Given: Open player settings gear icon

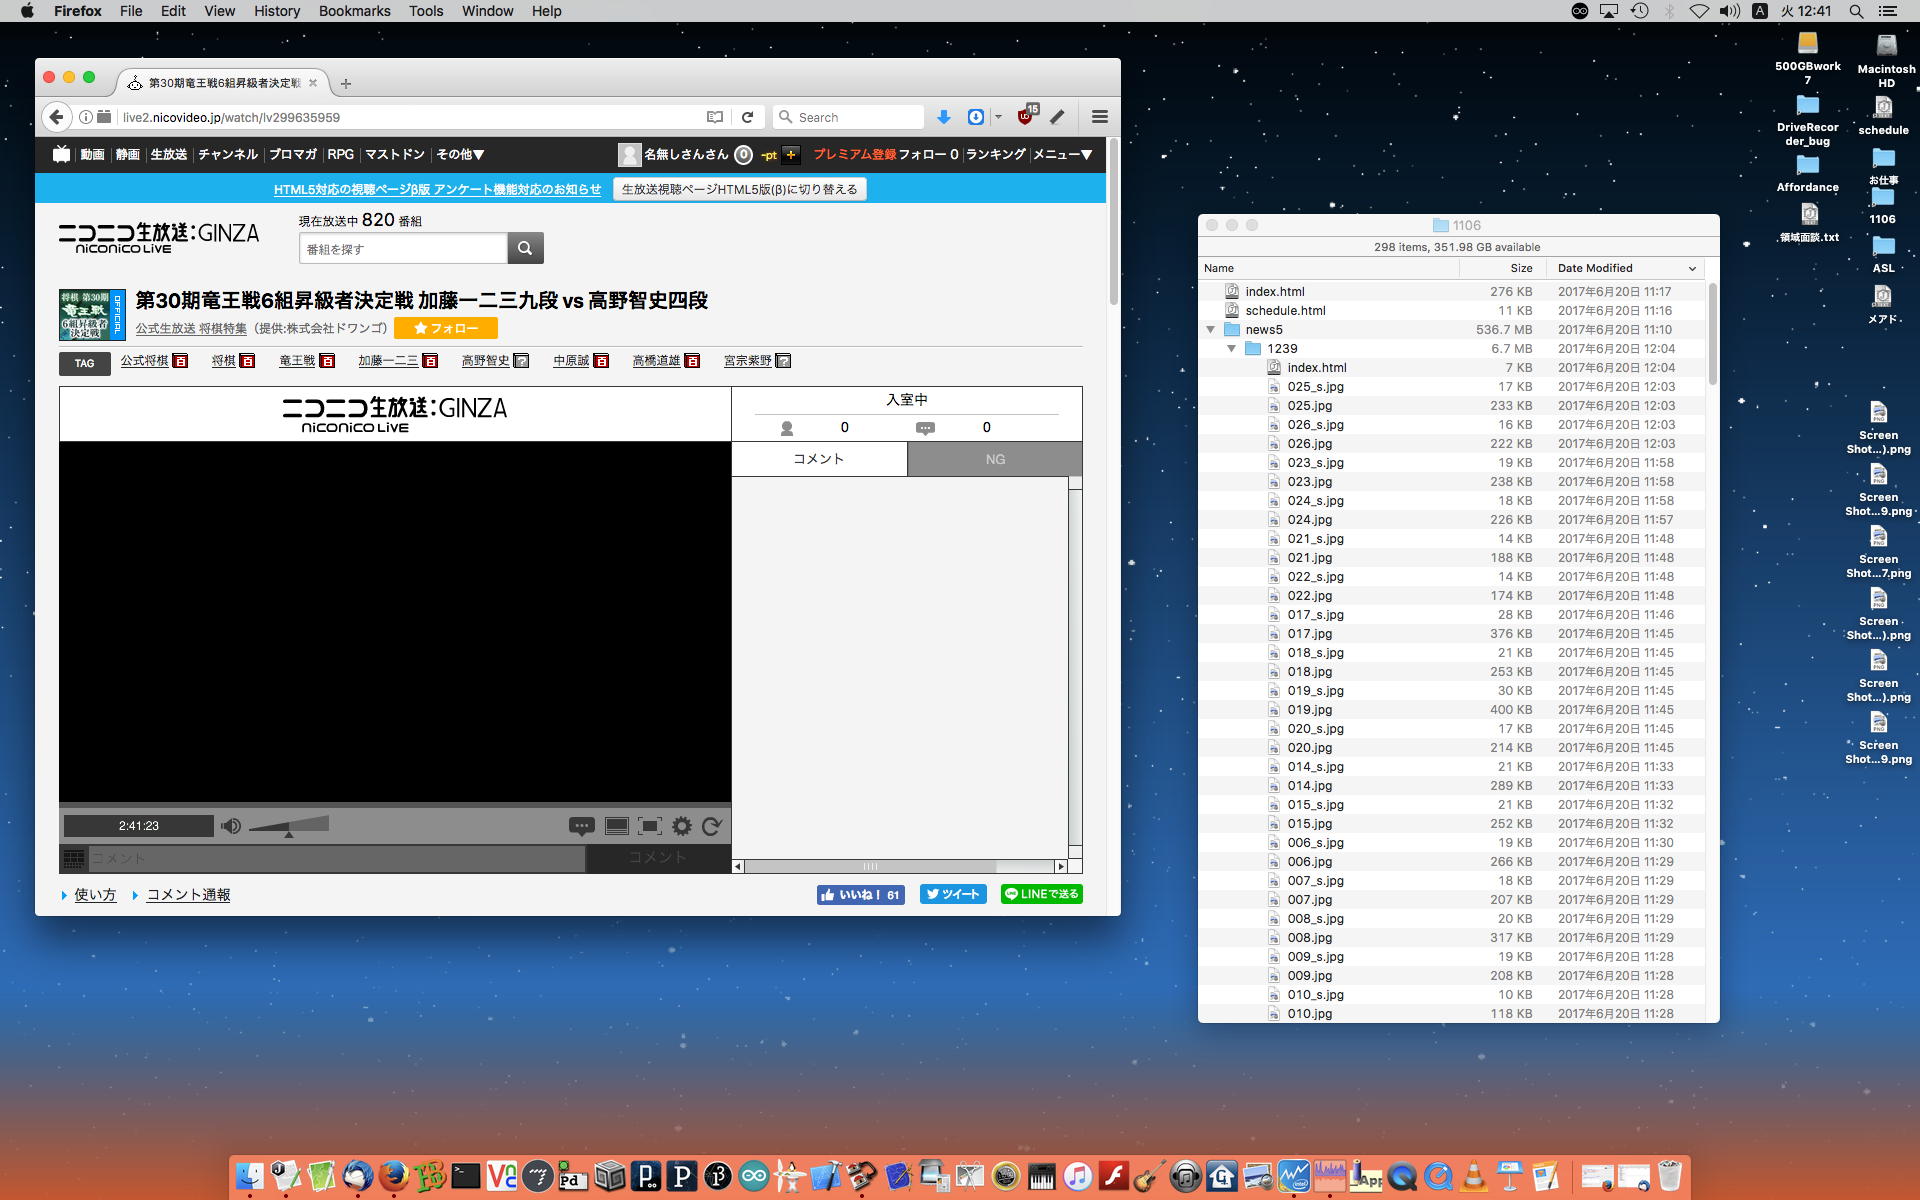Looking at the screenshot, I should pyautogui.click(x=682, y=826).
